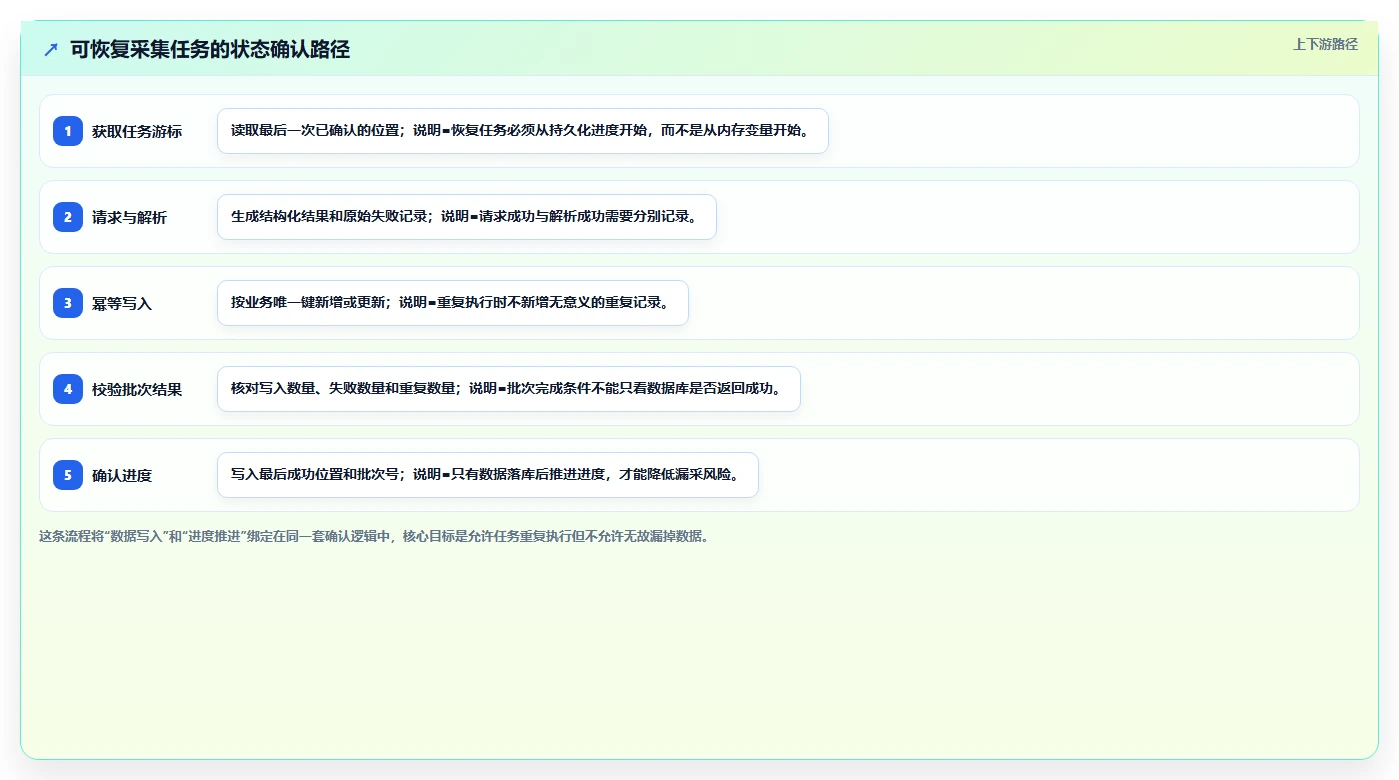Click the description box starting 读取最后一次已确认的位置
The width and height of the screenshot is (1399, 780).
pos(523,131)
